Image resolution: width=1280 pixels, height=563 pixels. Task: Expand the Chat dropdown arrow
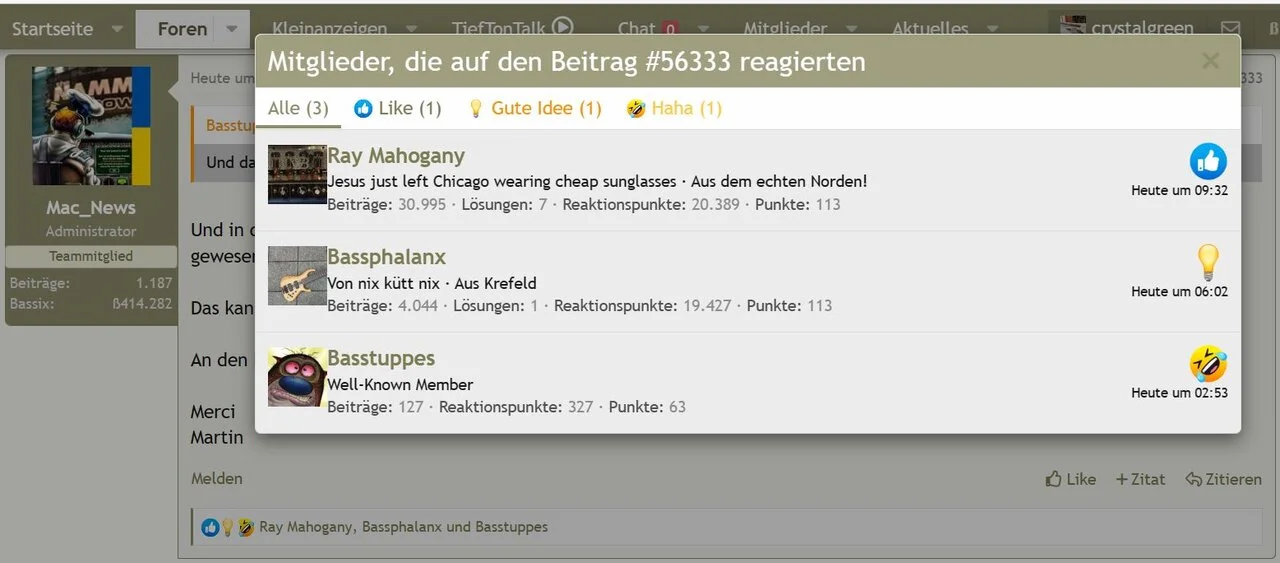[702, 29]
